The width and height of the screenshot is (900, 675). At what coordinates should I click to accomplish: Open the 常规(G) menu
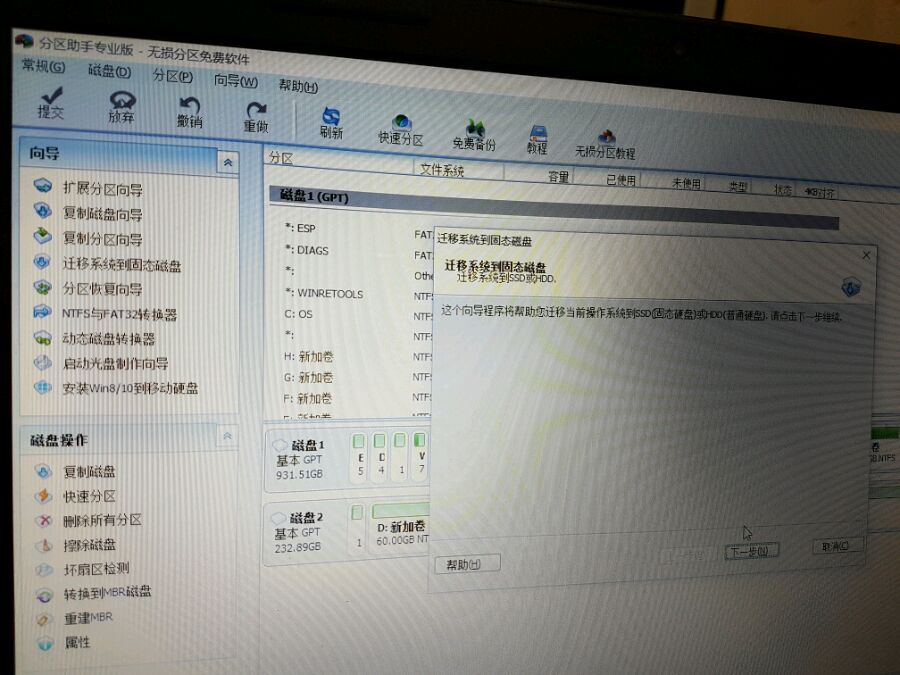(x=44, y=66)
